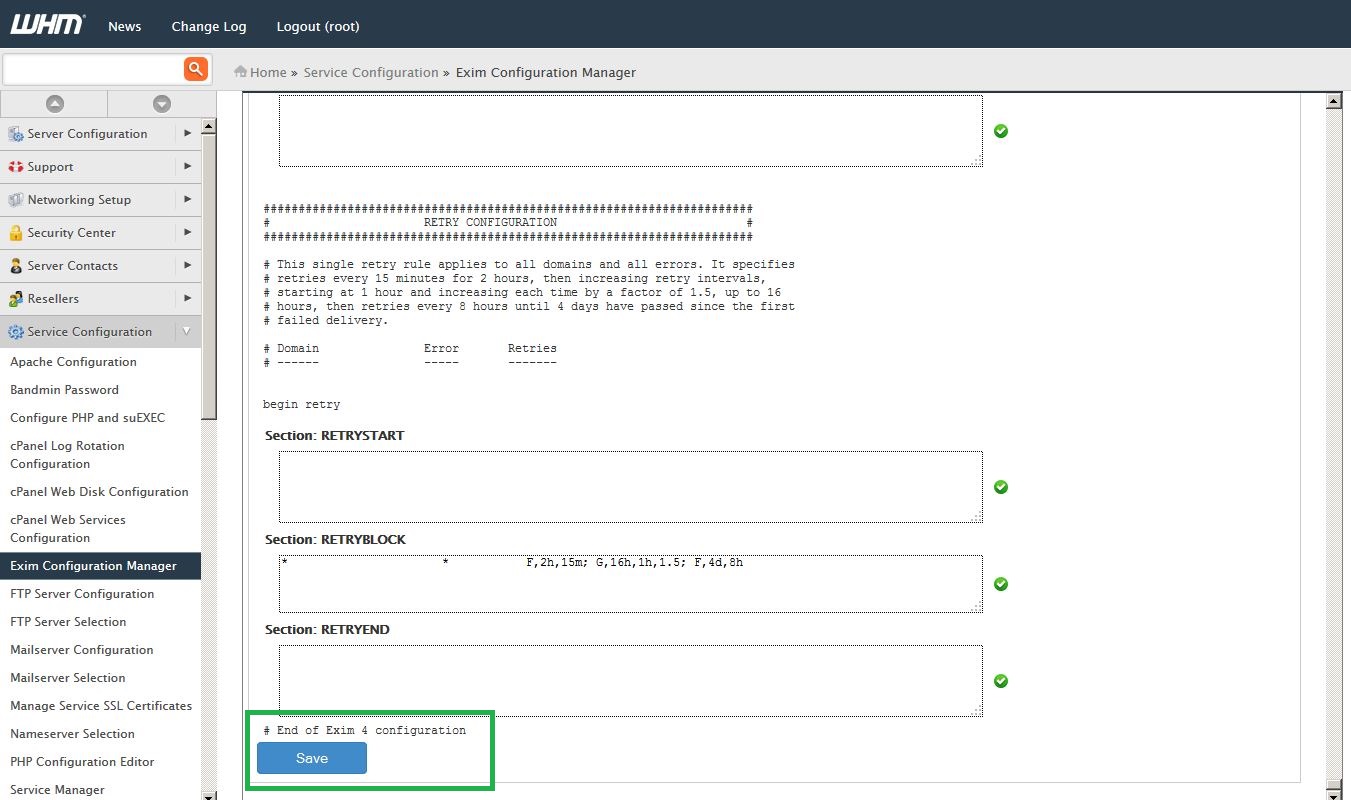The width and height of the screenshot is (1351, 800).
Task: Expand the sidebar menu with the down arrow
Action: (x=161, y=104)
